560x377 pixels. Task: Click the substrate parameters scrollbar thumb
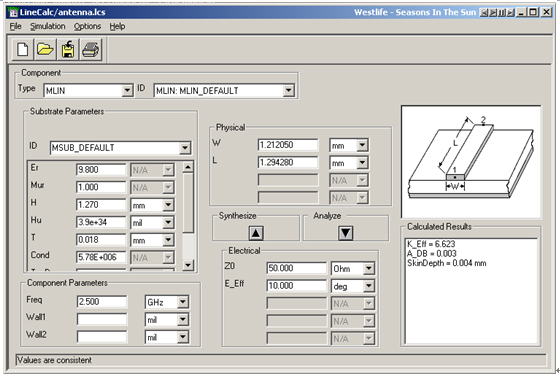(x=188, y=203)
